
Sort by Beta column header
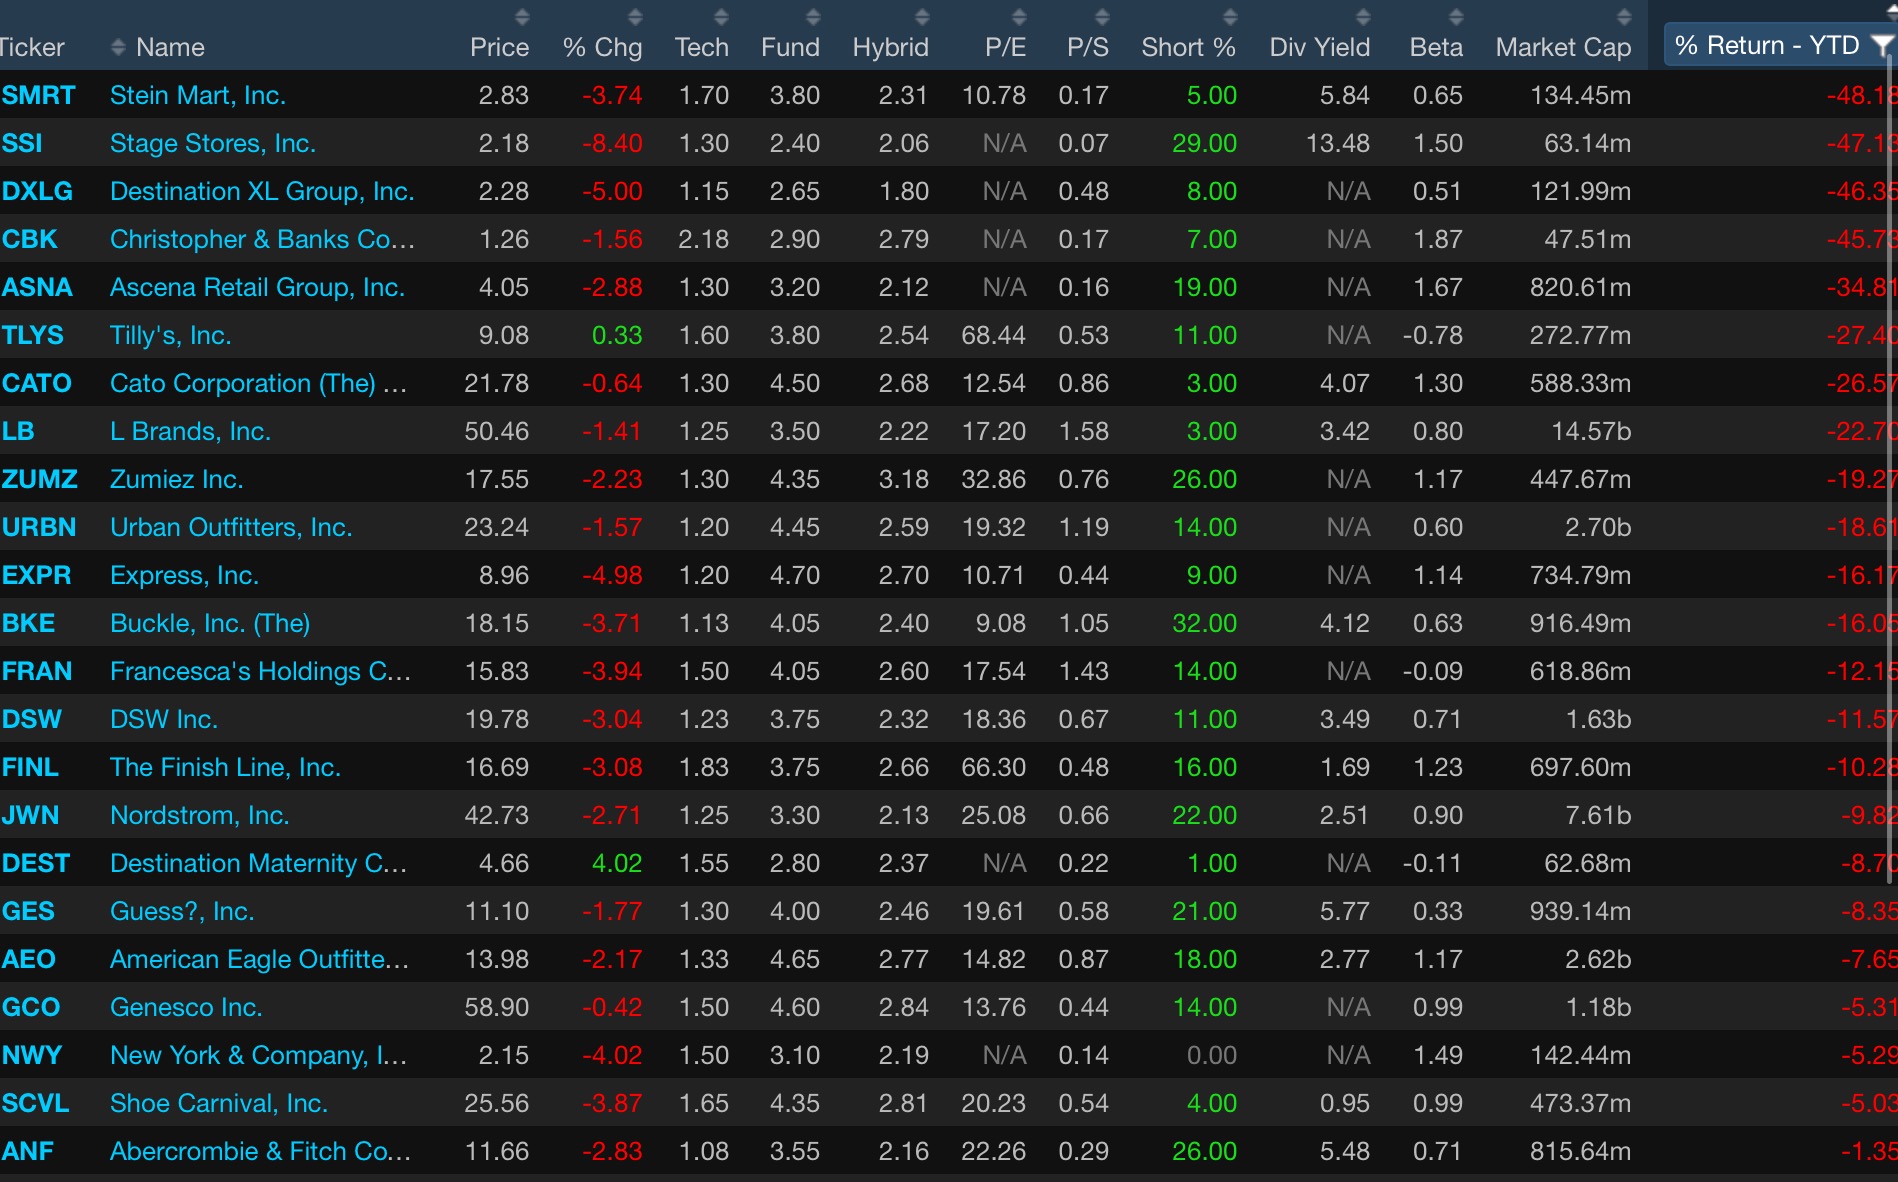(x=1436, y=47)
